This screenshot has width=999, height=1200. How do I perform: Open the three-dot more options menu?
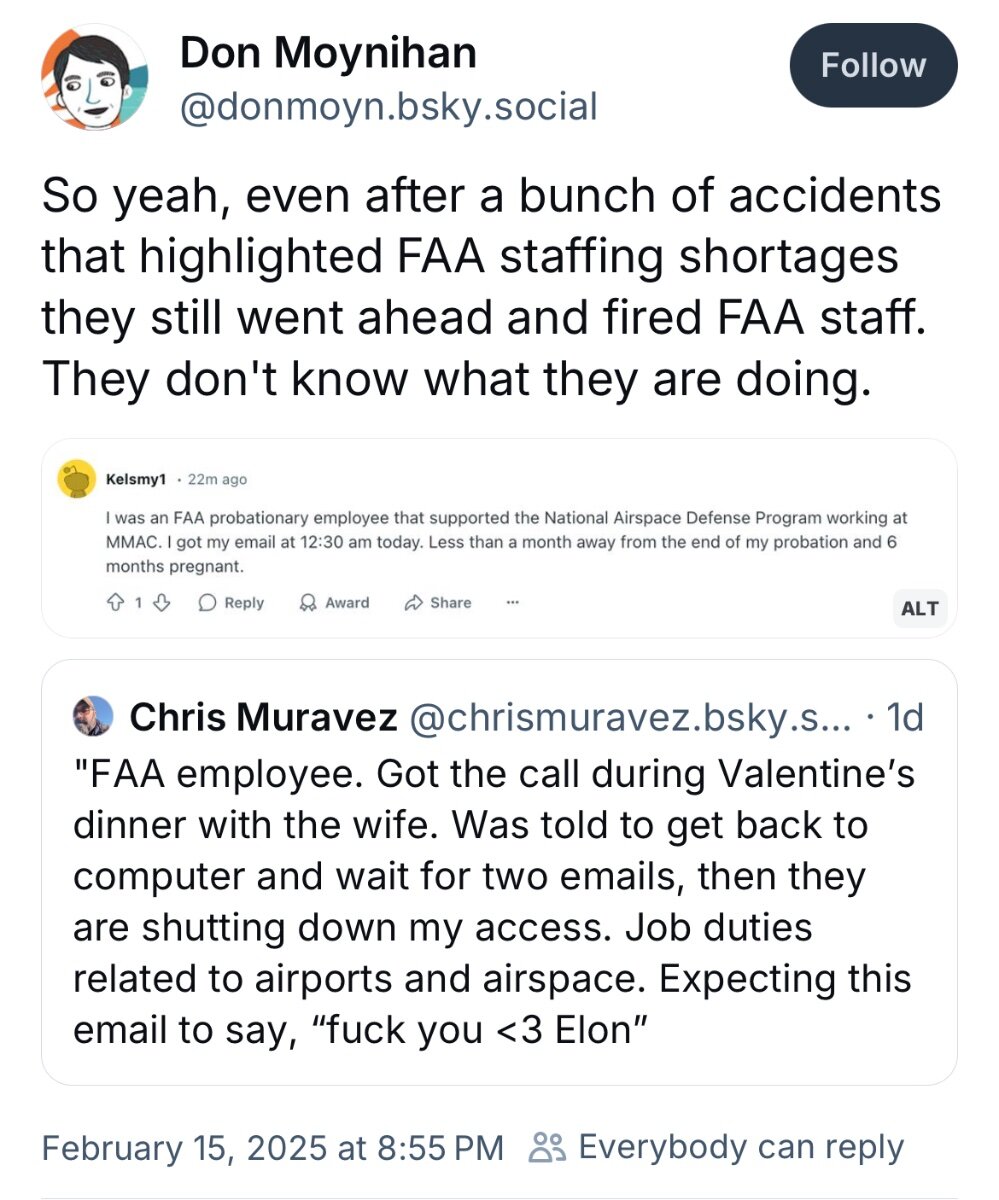513,603
